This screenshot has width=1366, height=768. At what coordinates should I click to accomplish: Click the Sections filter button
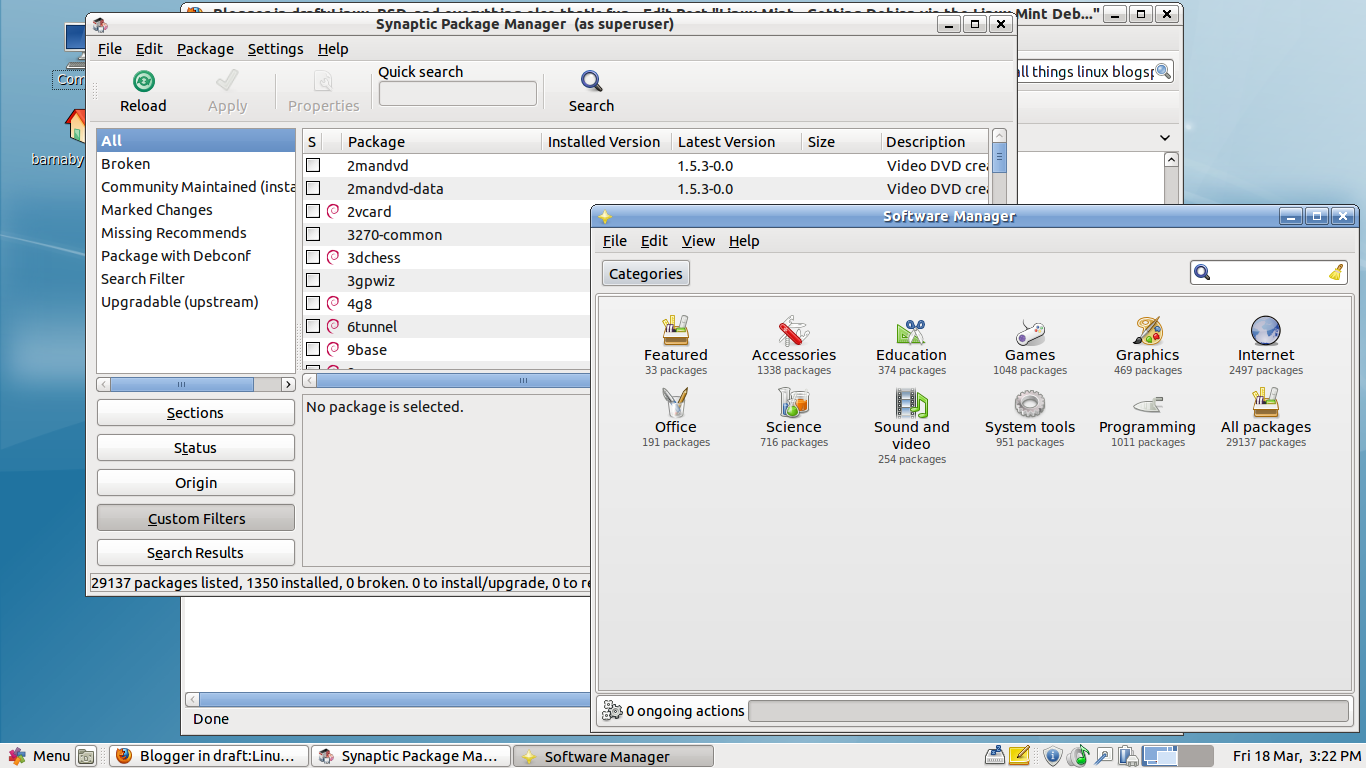(x=196, y=413)
